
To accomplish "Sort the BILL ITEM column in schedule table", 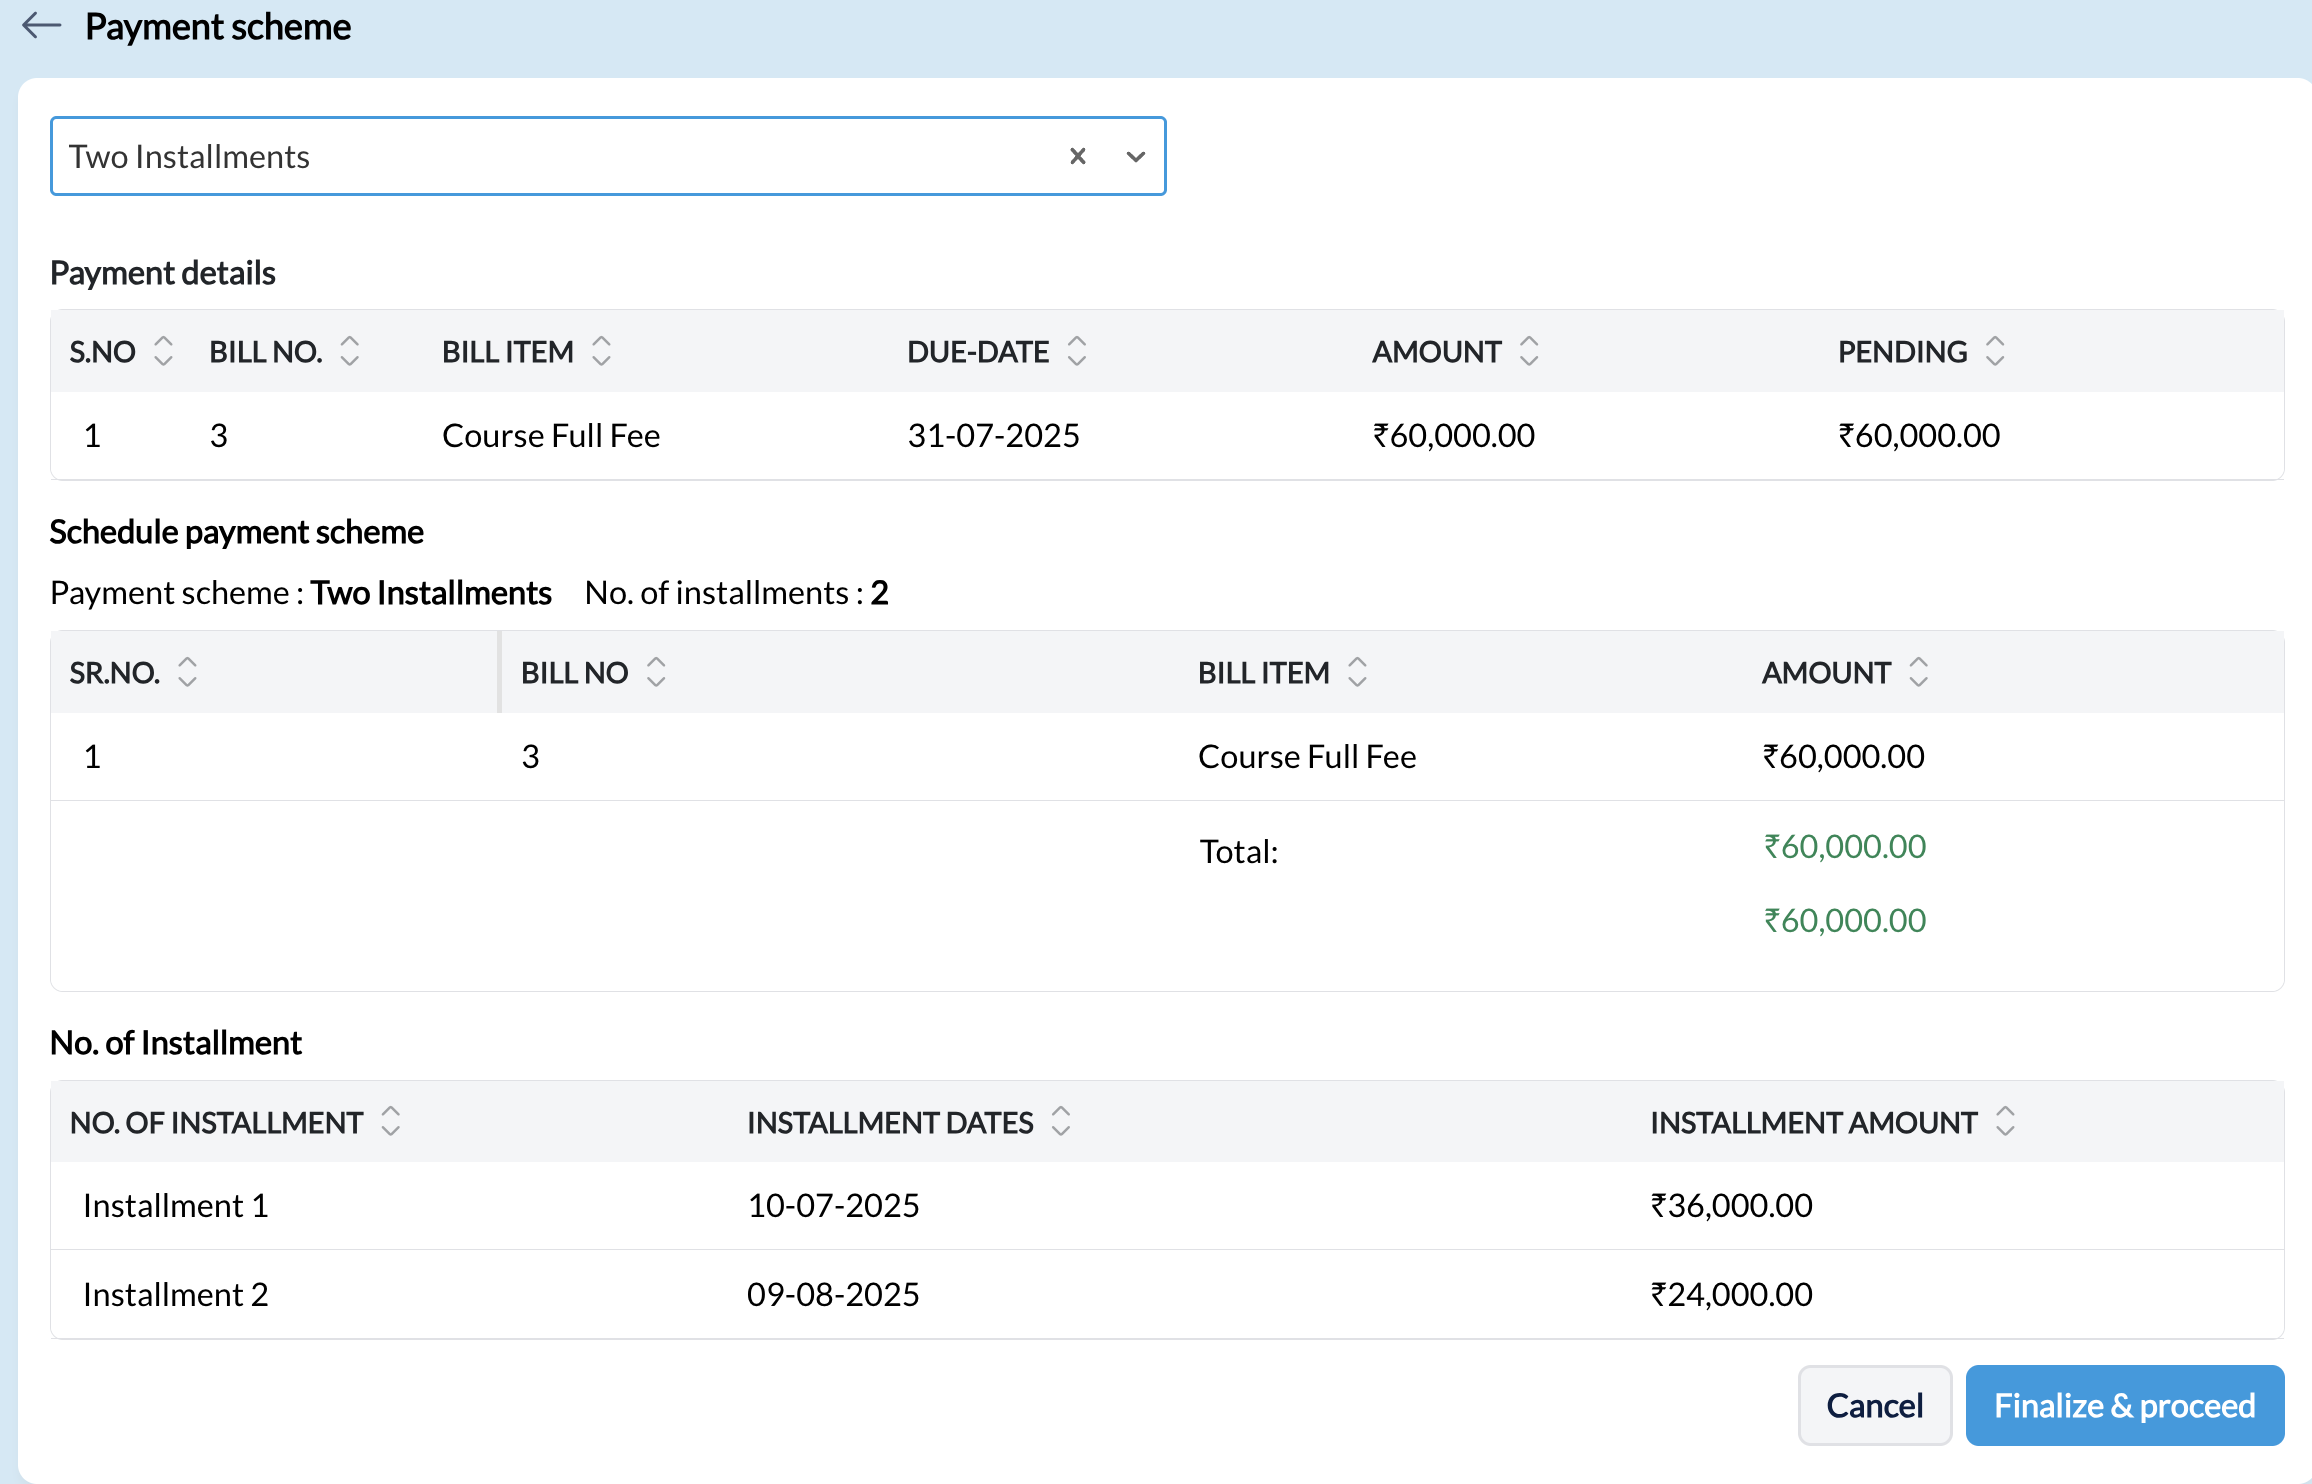I will point(1357,671).
